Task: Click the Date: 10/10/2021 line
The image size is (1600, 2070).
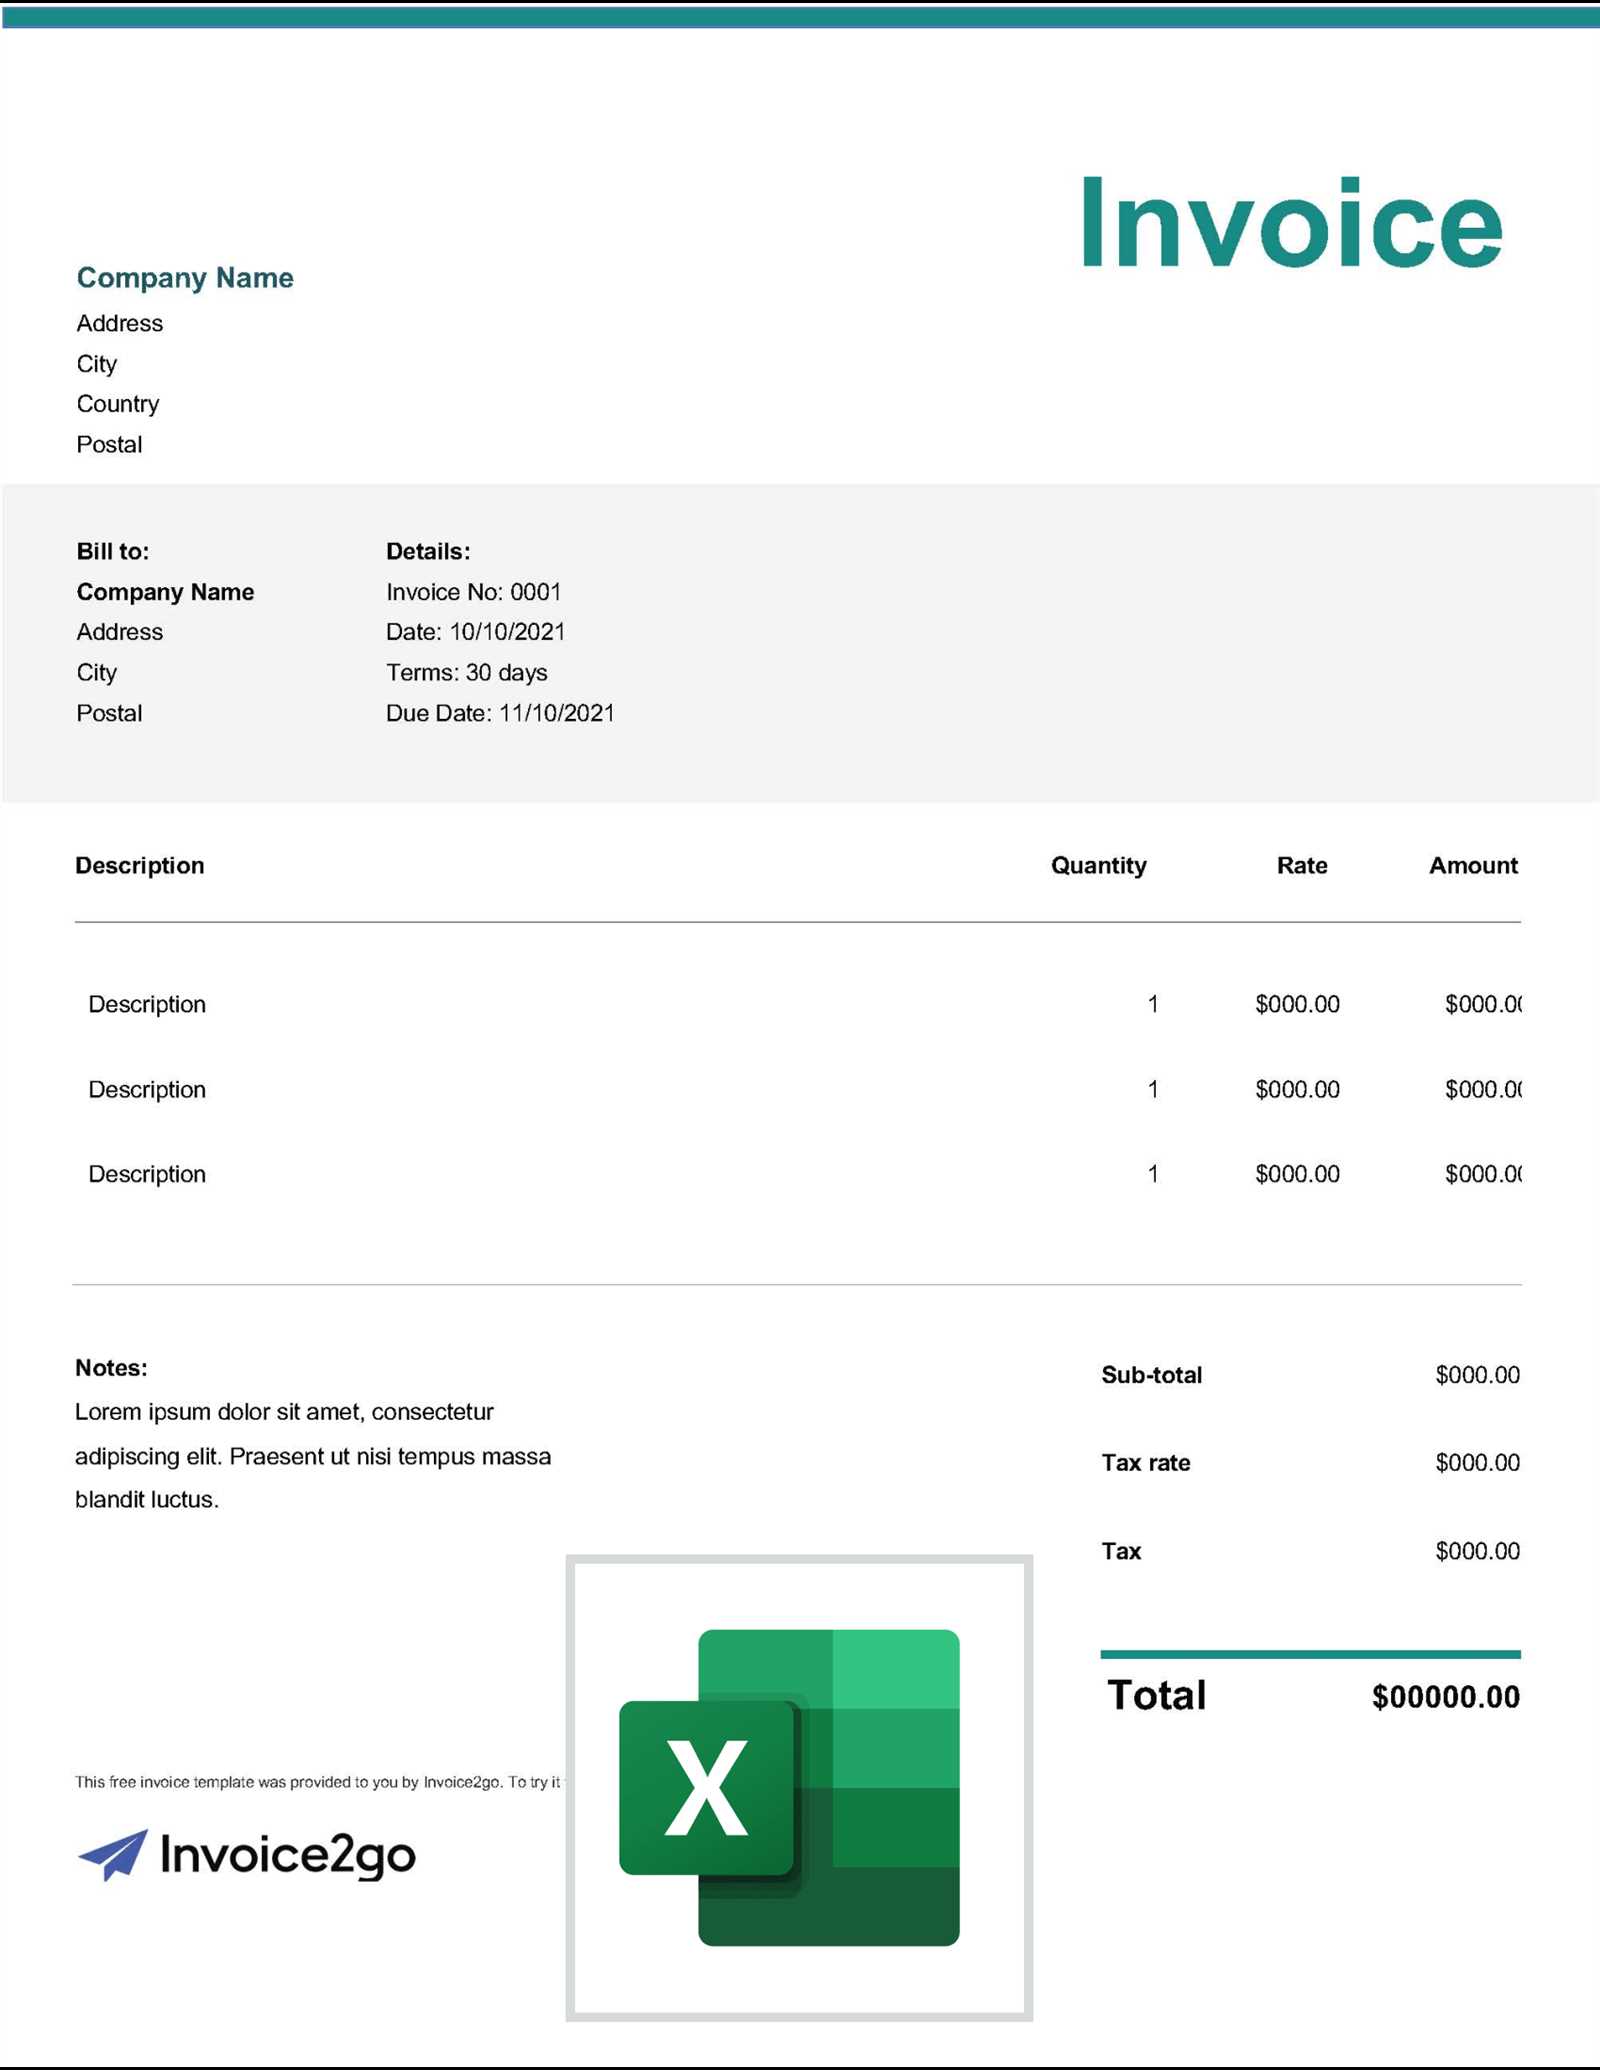Action: point(476,632)
